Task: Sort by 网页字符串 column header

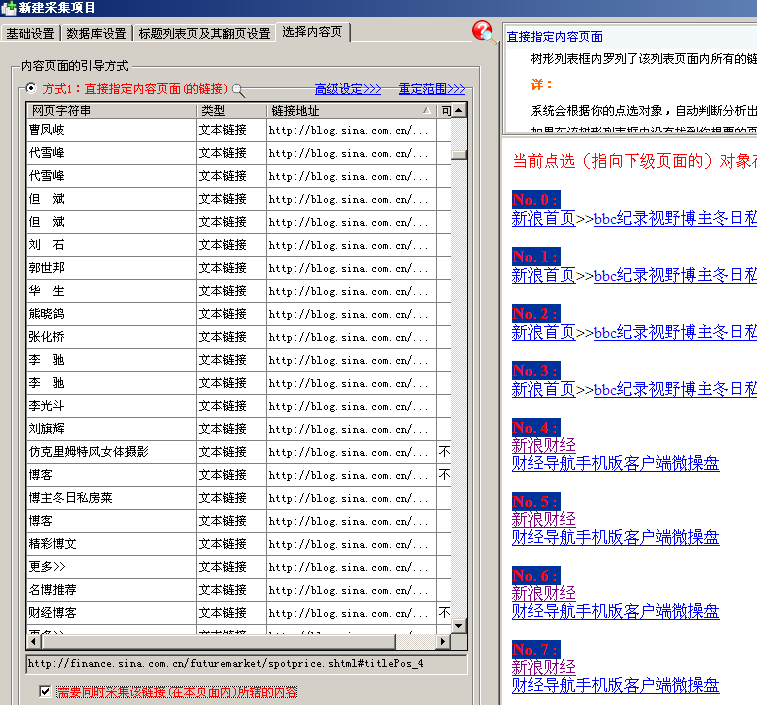Action: pos(112,111)
